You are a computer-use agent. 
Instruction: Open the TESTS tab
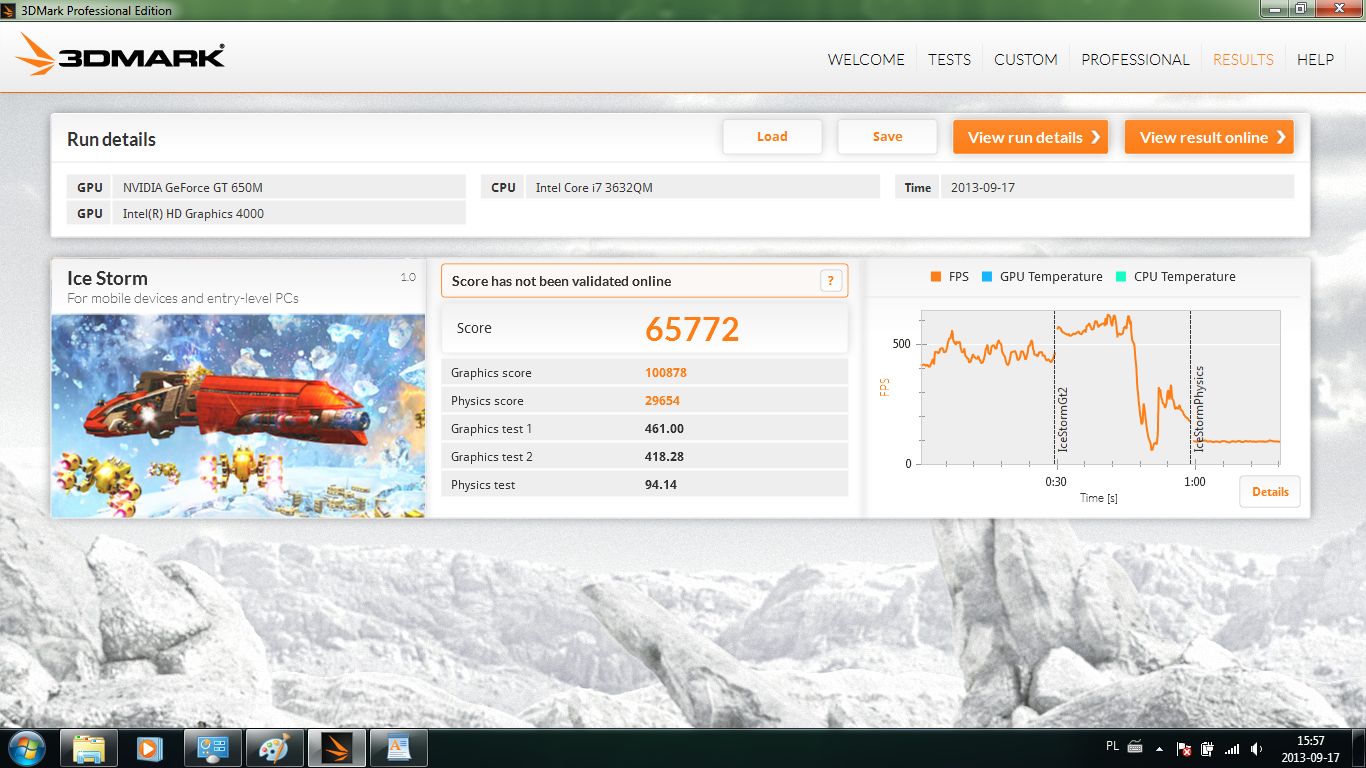[x=949, y=60]
